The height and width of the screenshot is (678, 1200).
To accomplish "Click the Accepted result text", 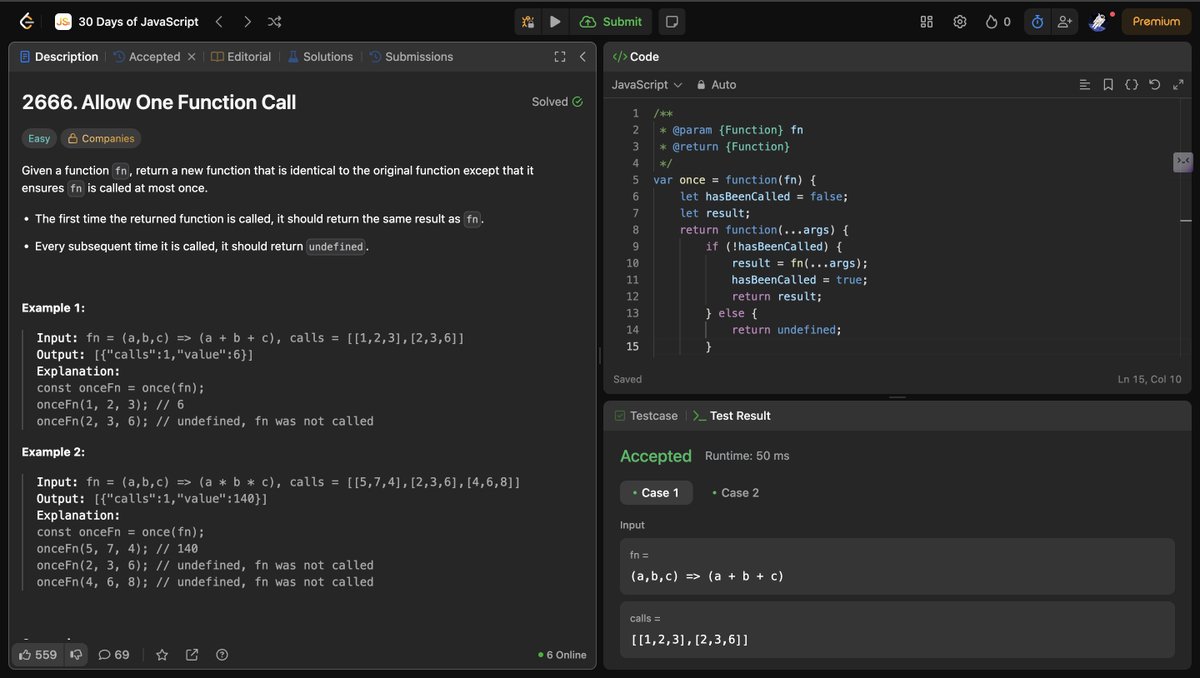I will point(656,456).
